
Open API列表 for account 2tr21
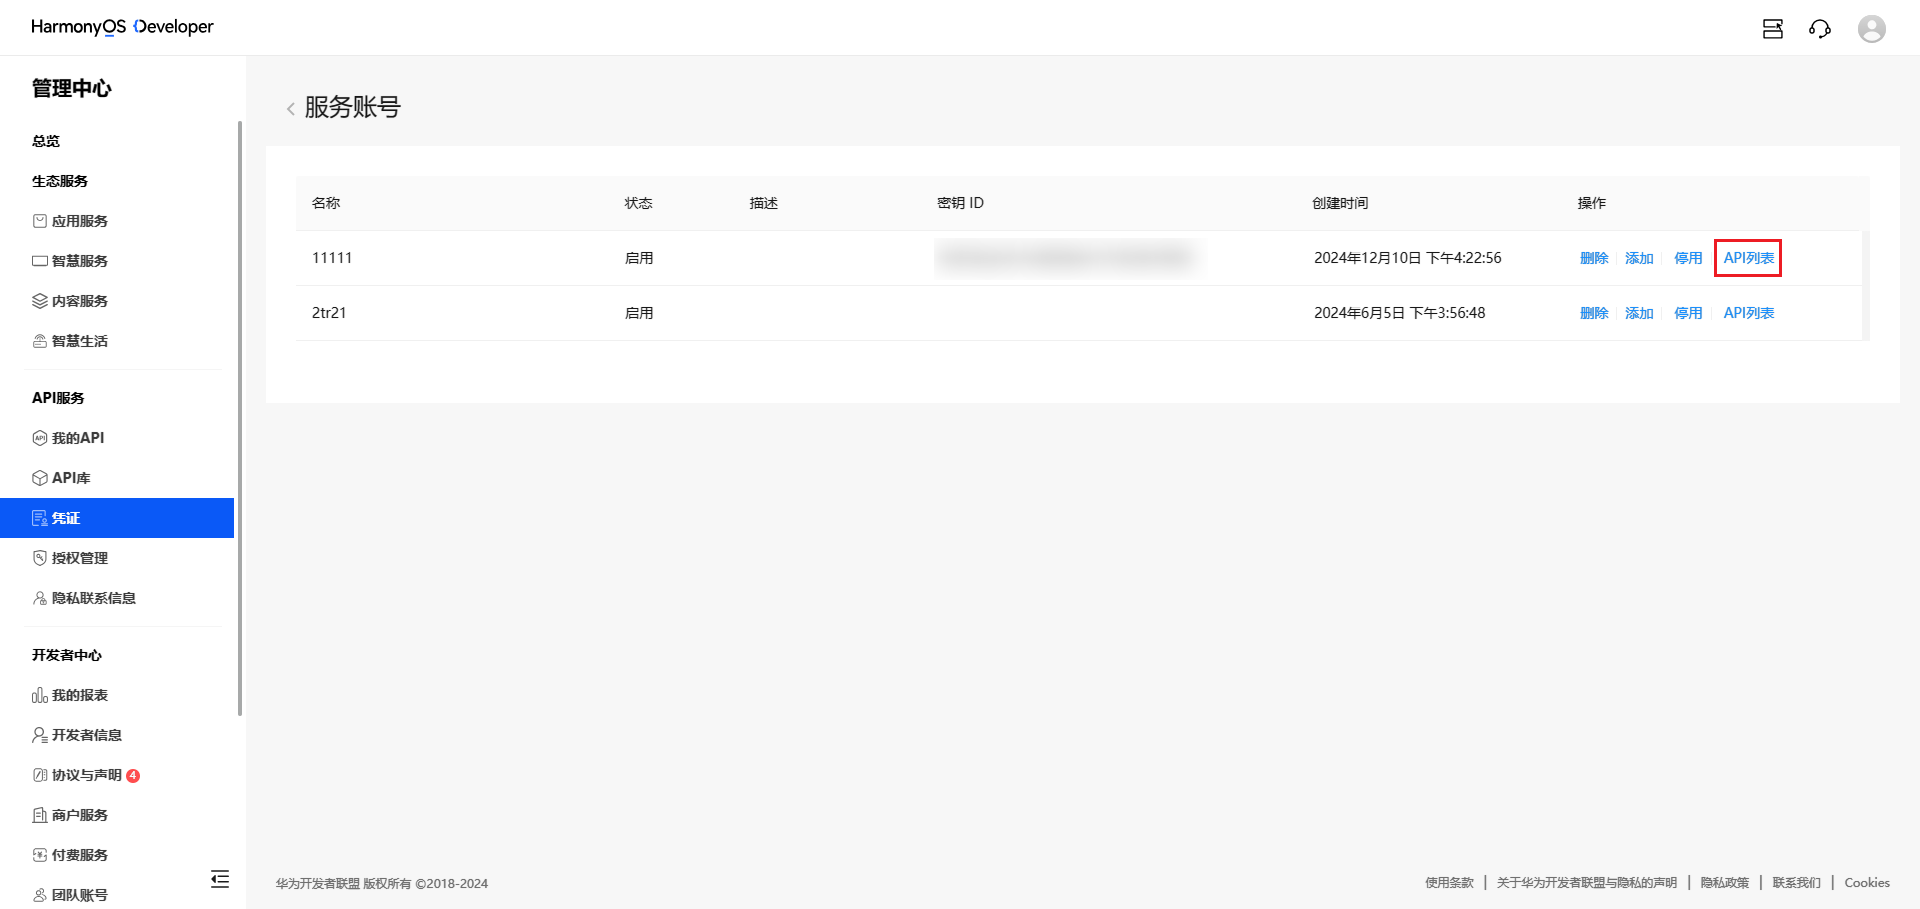tap(1748, 312)
